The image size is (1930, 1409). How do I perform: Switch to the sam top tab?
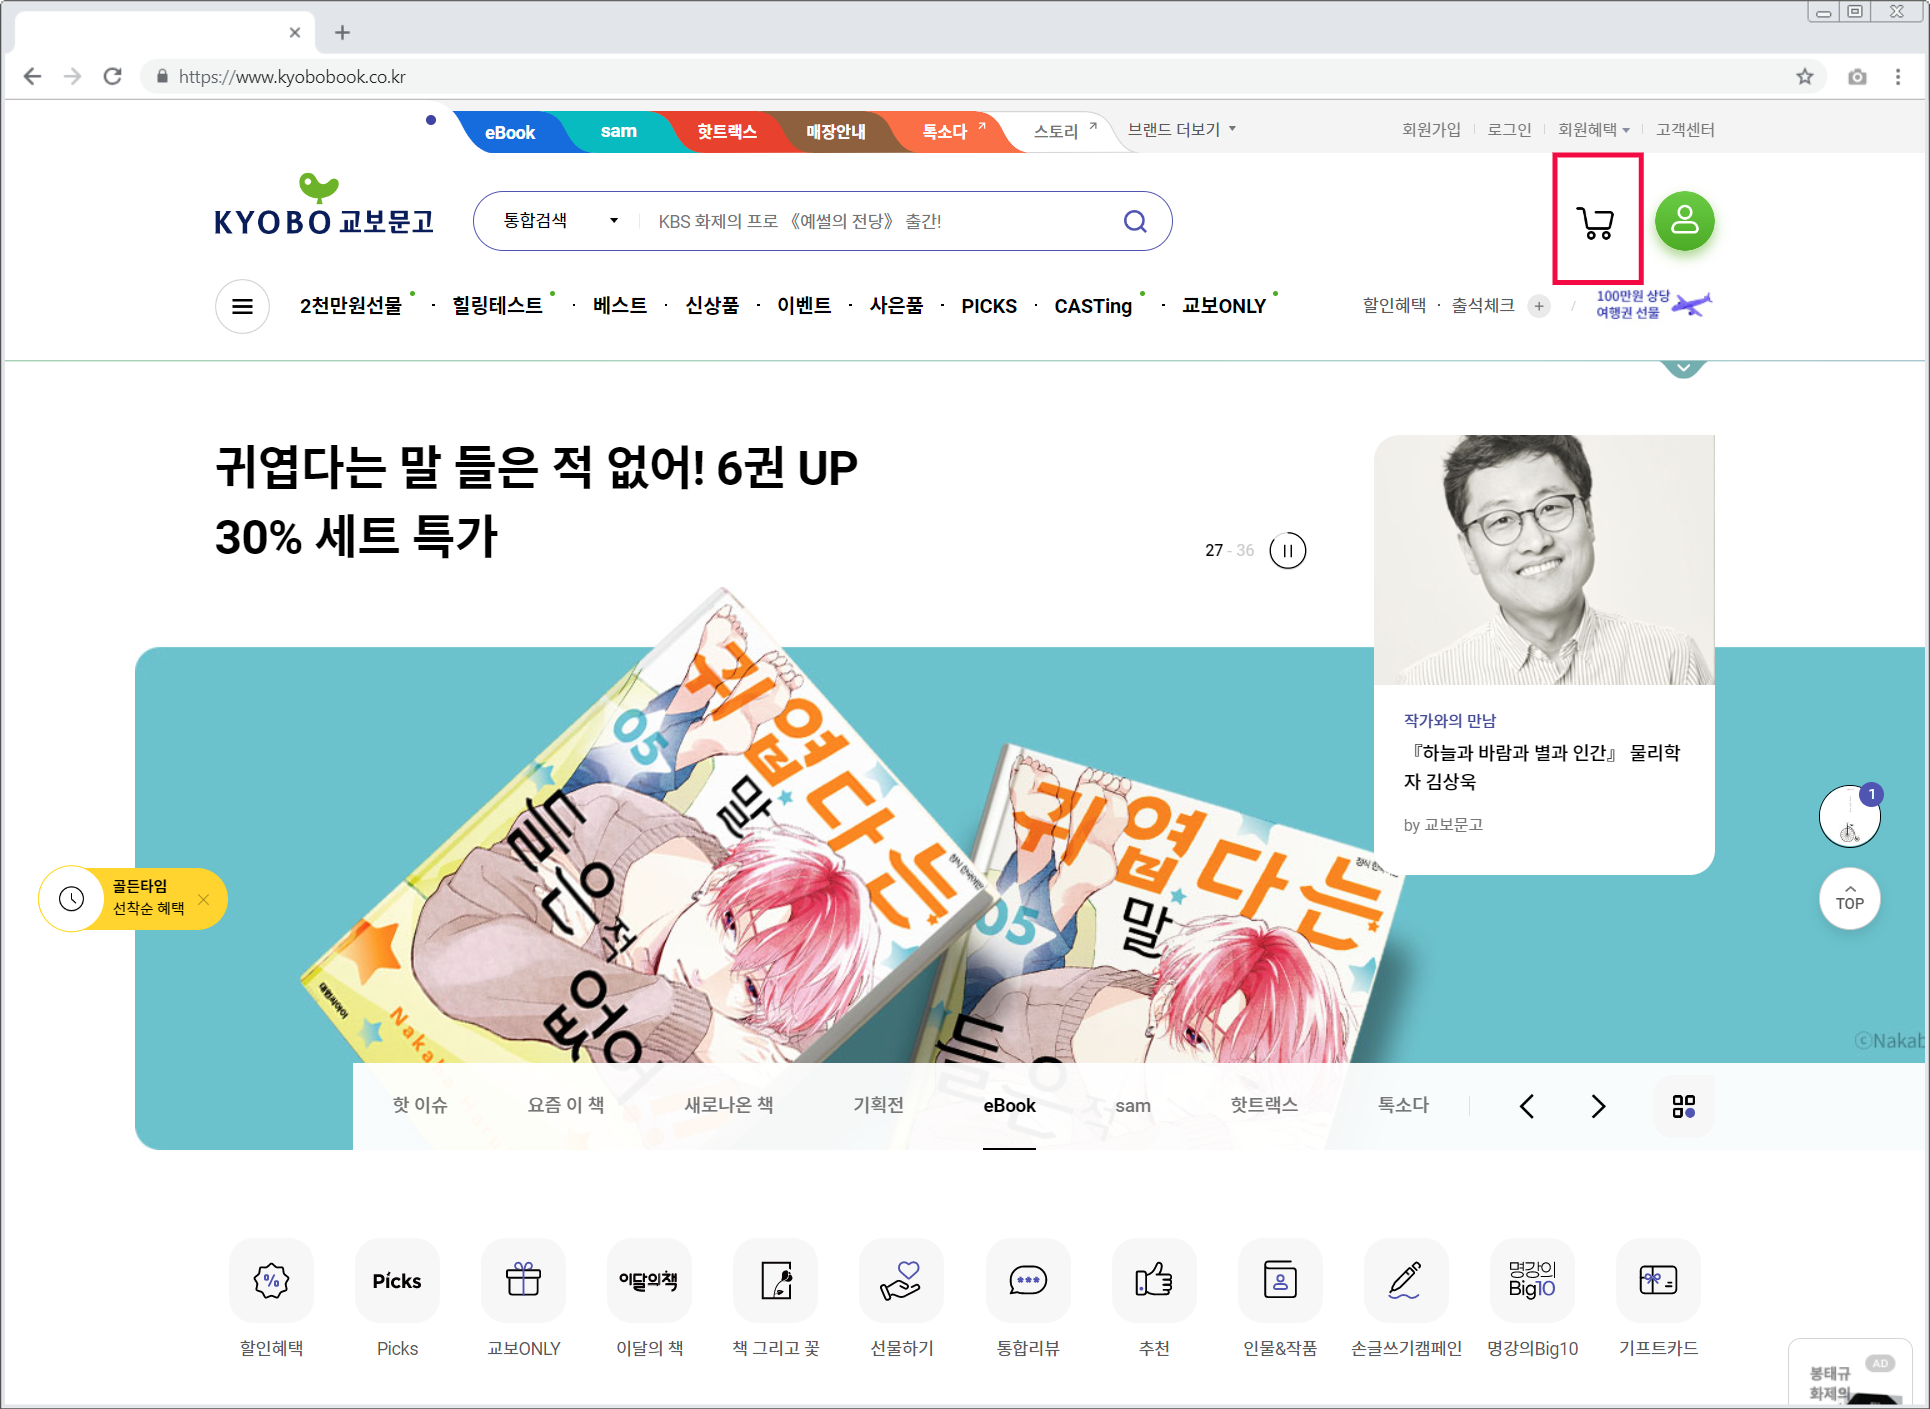pyautogui.click(x=619, y=132)
